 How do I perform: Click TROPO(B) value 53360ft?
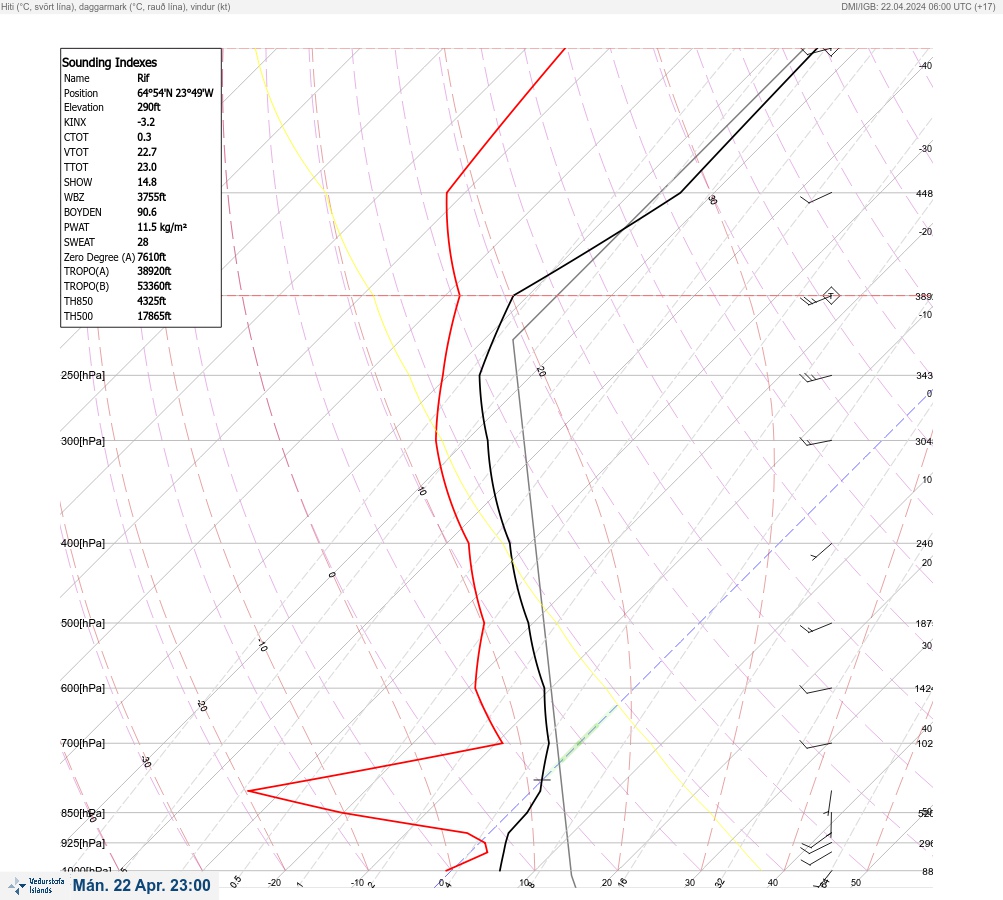tap(154, 286)
